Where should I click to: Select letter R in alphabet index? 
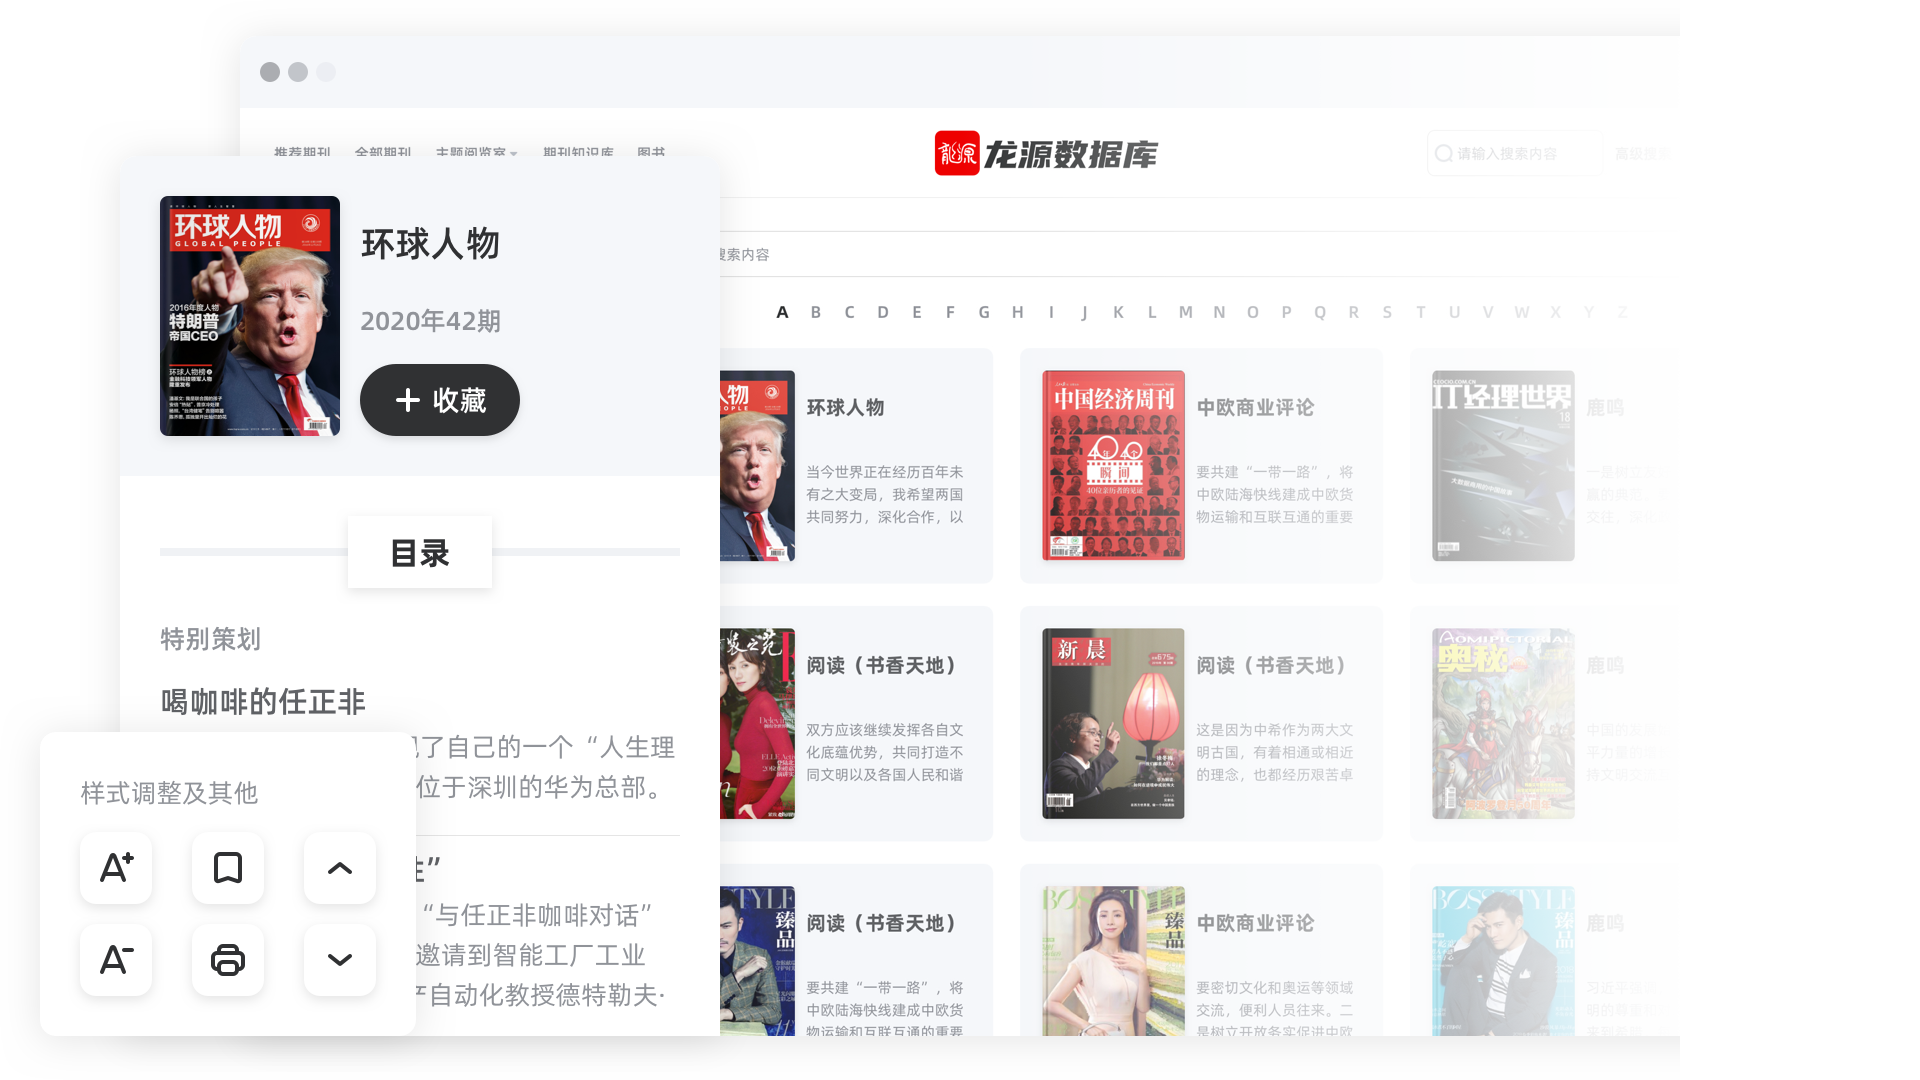coord(1354,312)
